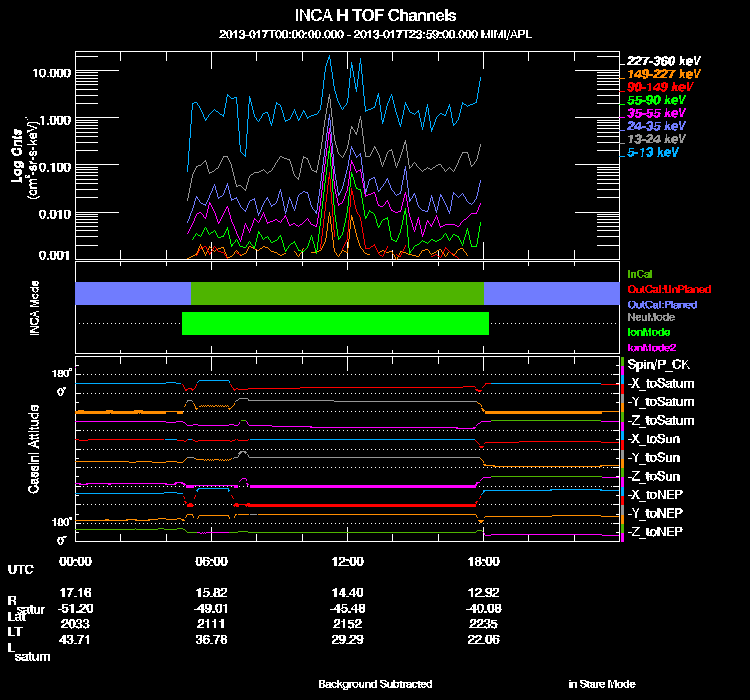Click the Spin/P_CK attitude legend label

click(x=655, y=366)
